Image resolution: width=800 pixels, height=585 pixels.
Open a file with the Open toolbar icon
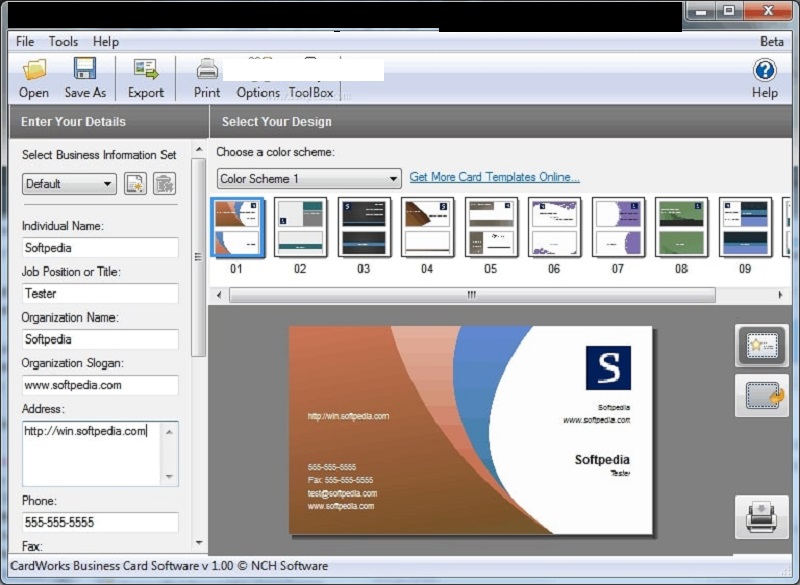click(x=34, y=78)
